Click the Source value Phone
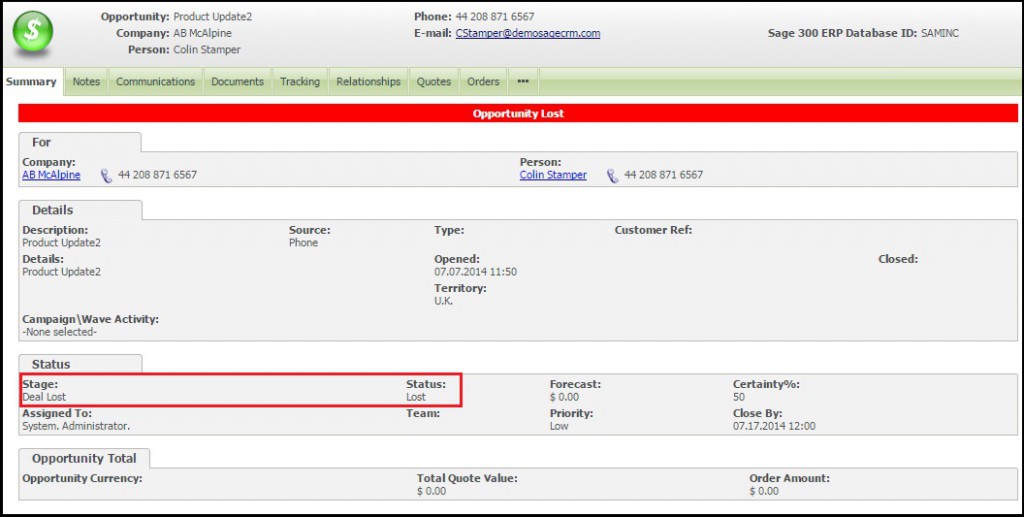The width and height of the screenshot is (1024, 517). [x=303, y=242]
